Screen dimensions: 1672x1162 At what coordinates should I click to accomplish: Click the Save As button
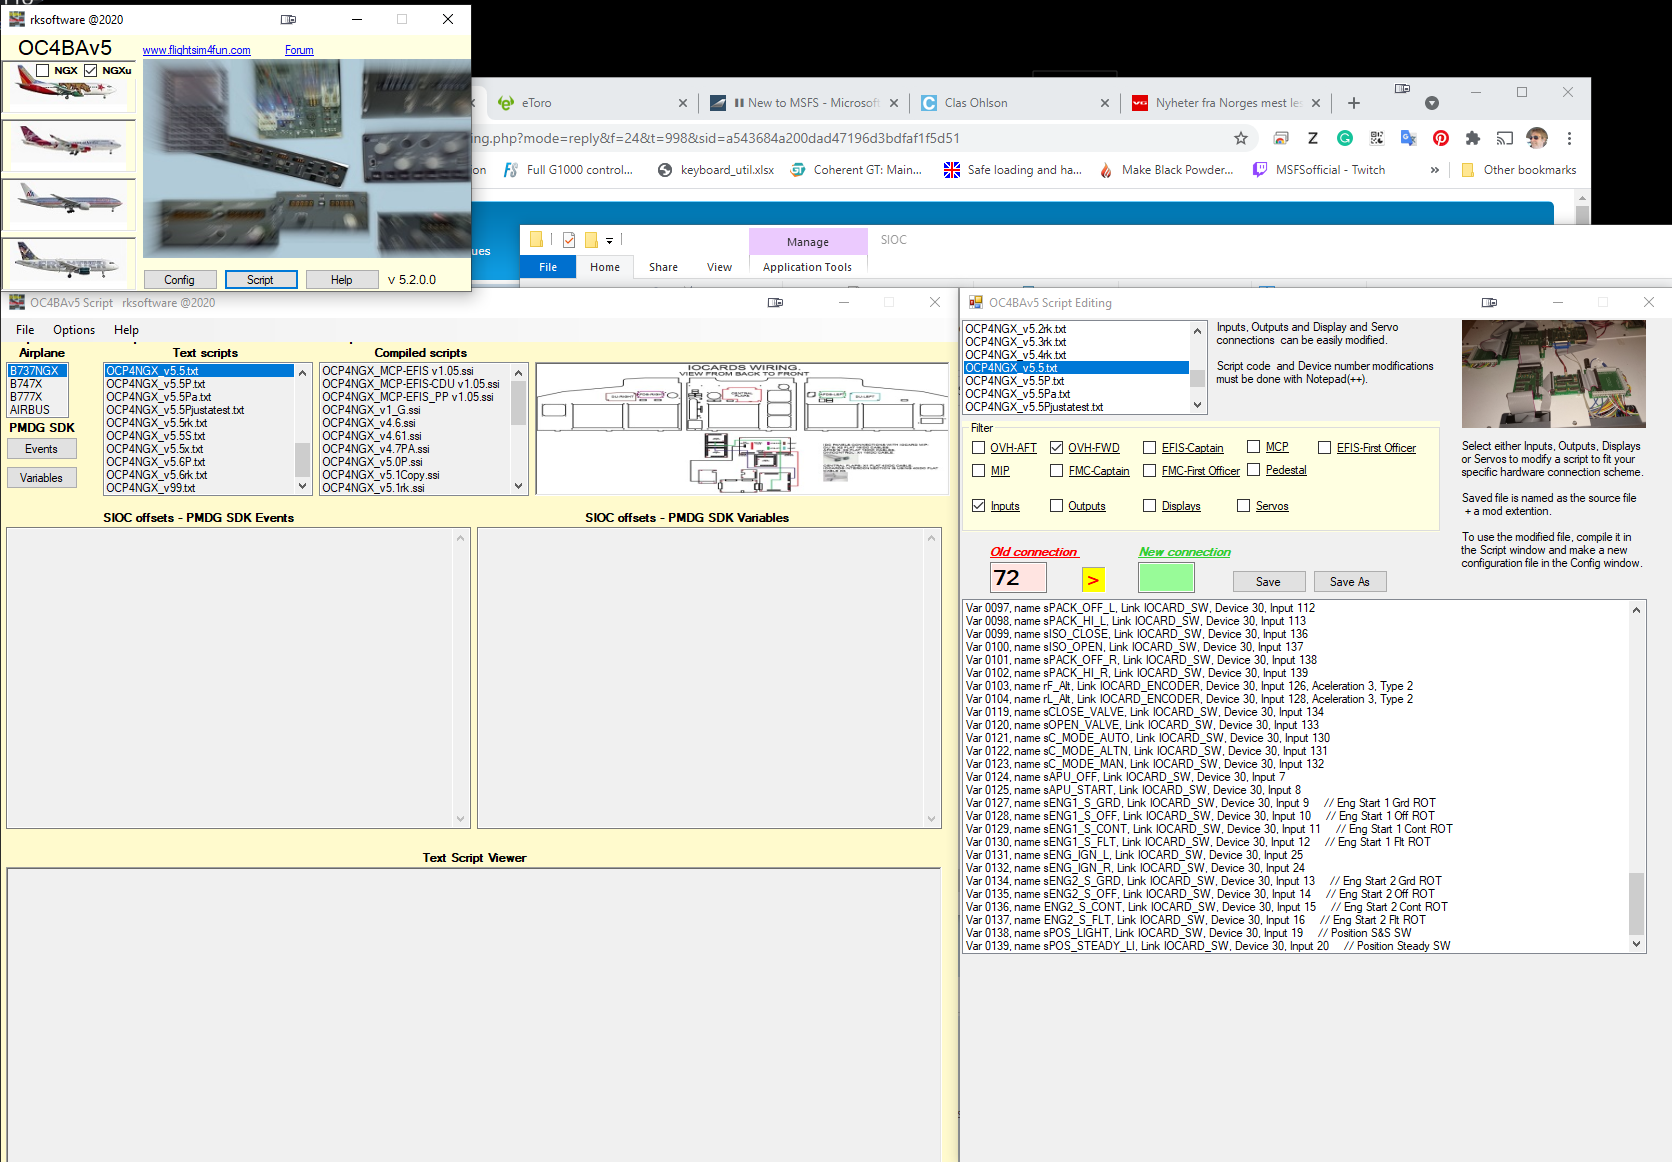pos(1350,581)
